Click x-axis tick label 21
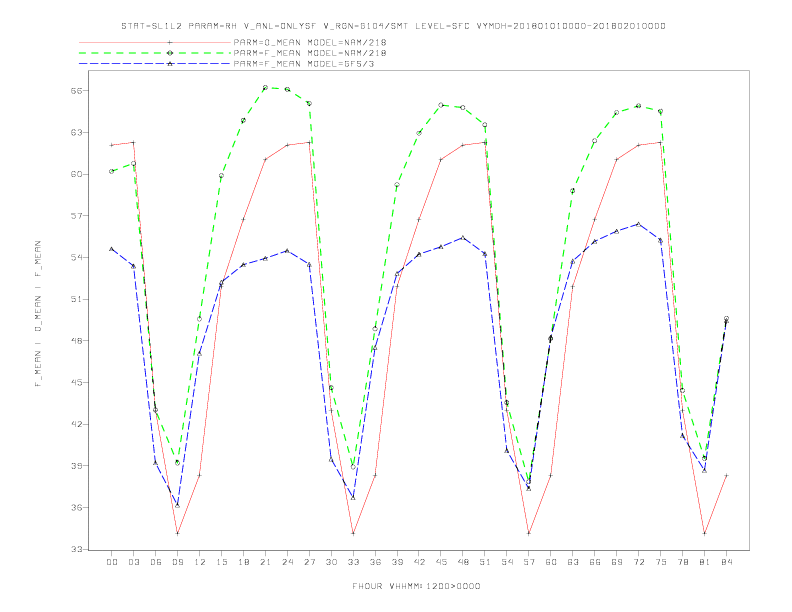This screenshot has width=792, height=612. coord(265,562)
